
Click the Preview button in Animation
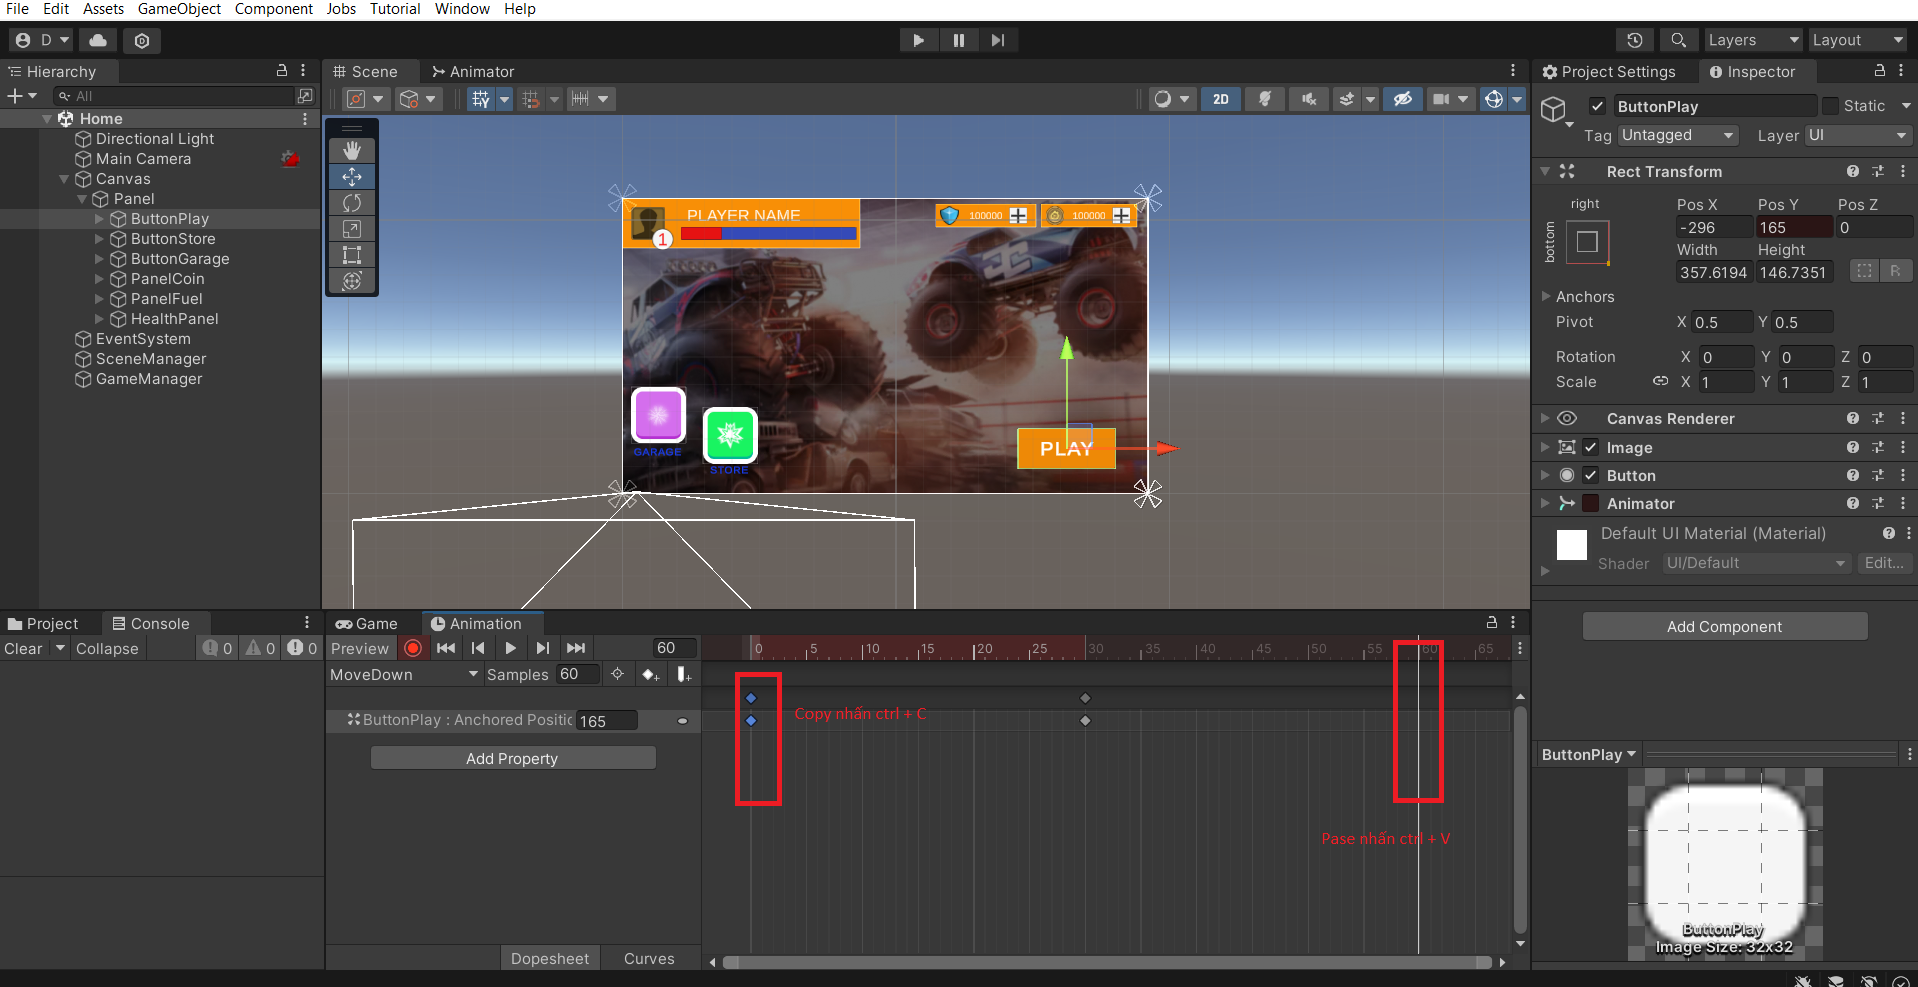pyautogui.click(x=360, y=648)
